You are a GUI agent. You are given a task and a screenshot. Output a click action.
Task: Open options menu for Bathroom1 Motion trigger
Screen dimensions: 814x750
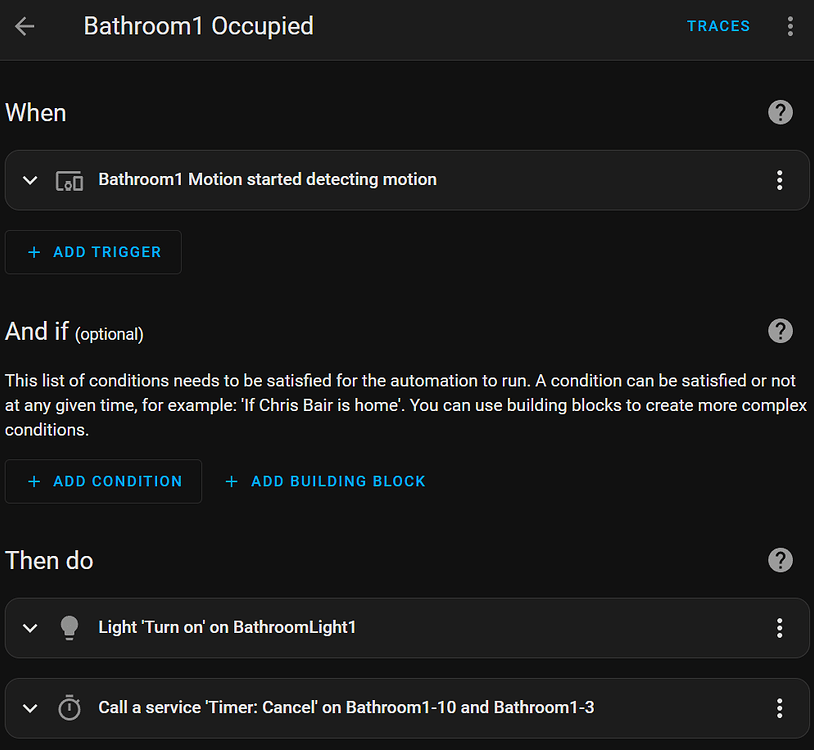coord(779,180)
